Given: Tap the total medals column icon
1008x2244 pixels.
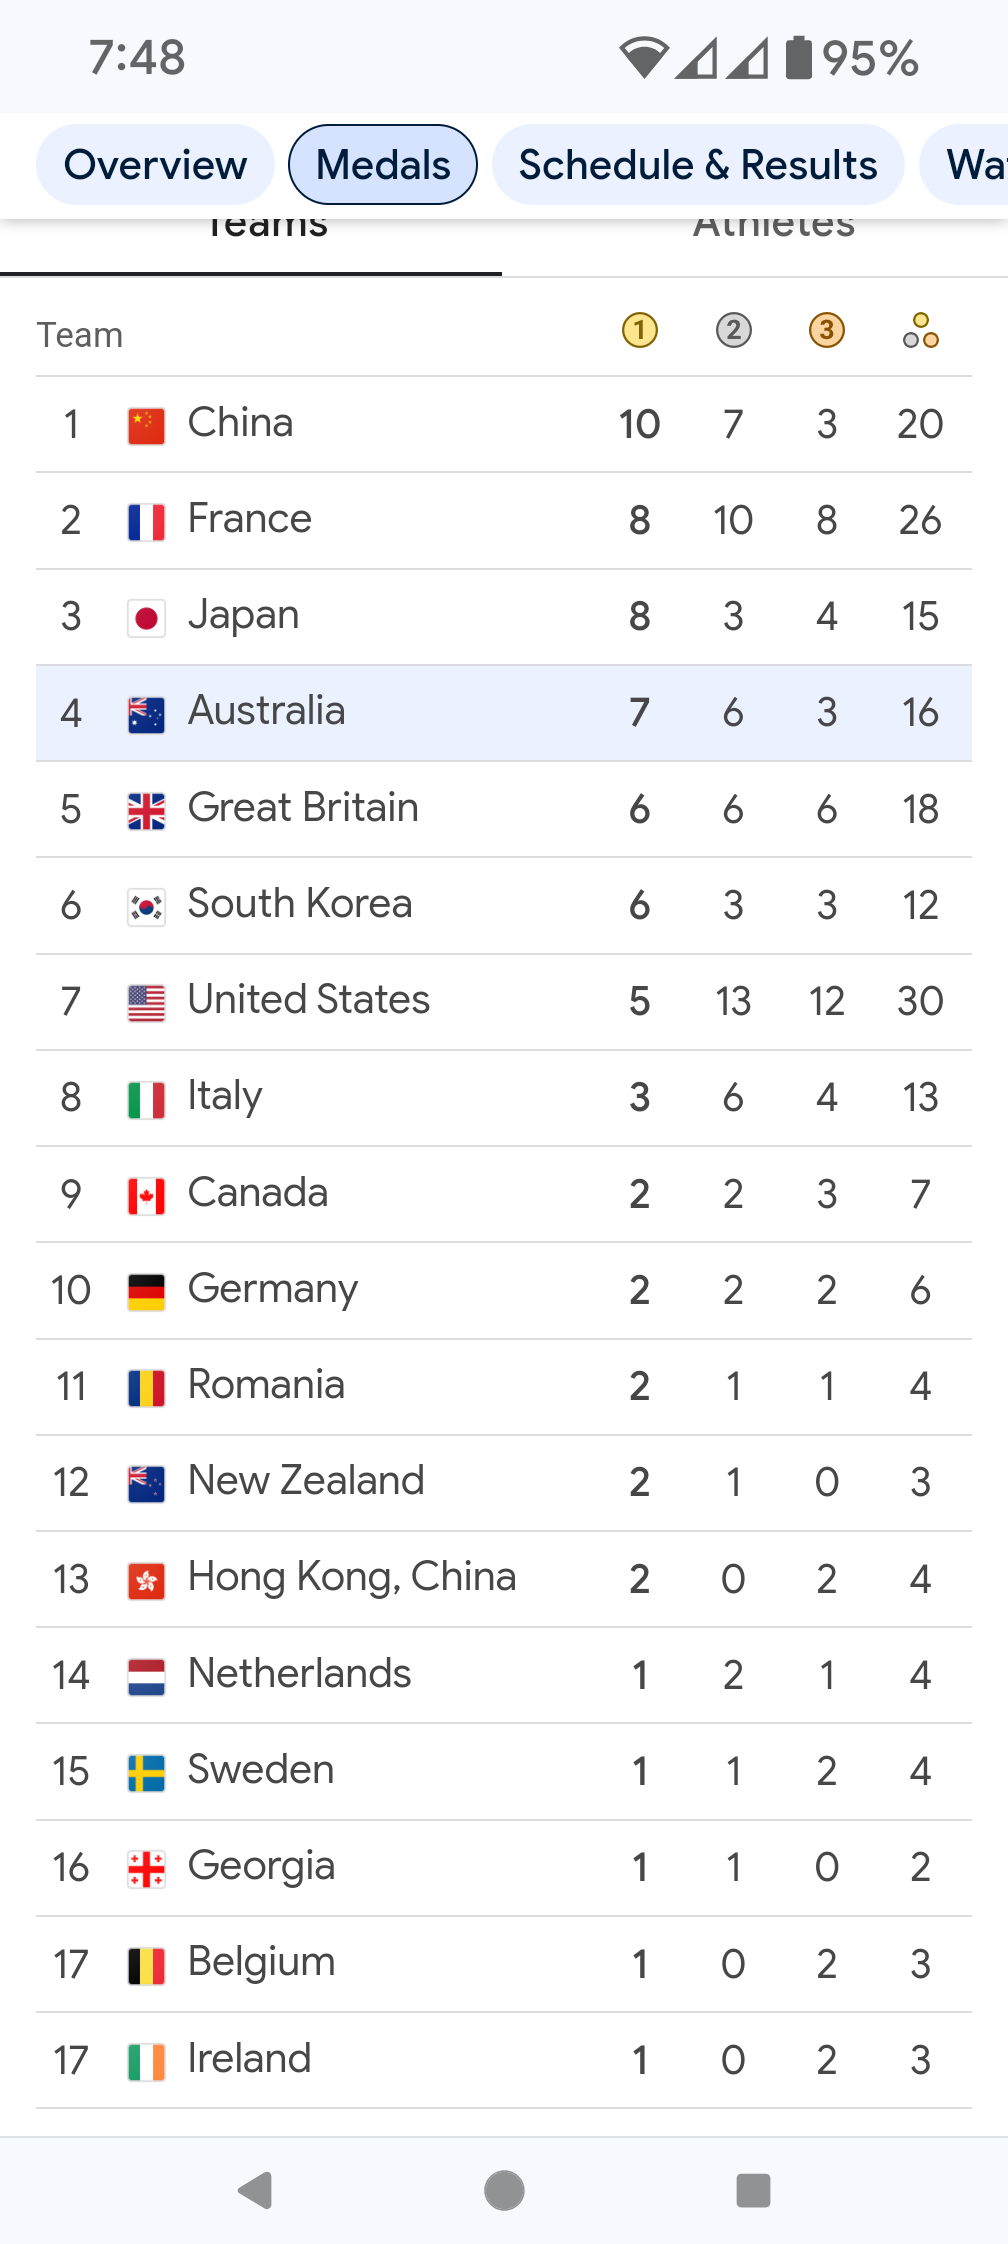Looking at the screenshot, I should point(920,330).
